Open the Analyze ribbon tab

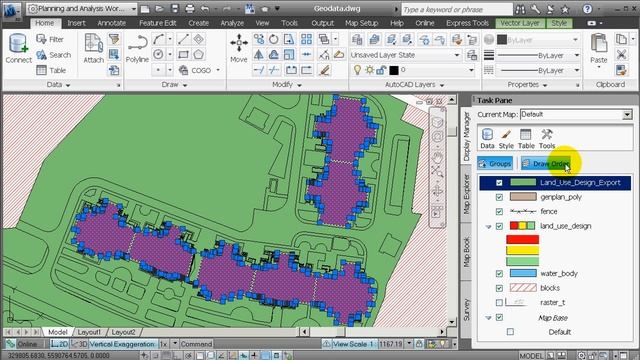pyautogui.click(x=232, y=23)
